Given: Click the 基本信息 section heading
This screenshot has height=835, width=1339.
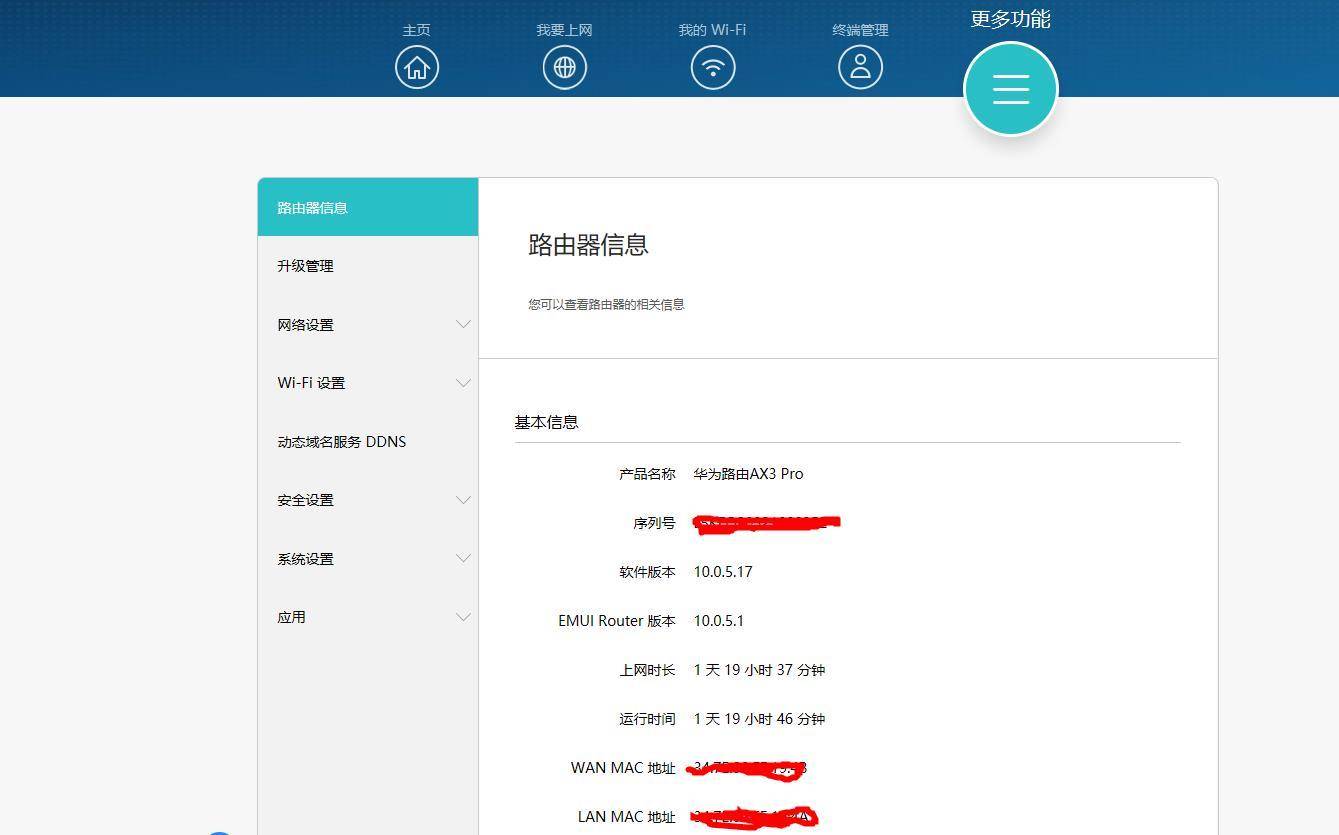Looking at the screenshot, I should [545, 421].
